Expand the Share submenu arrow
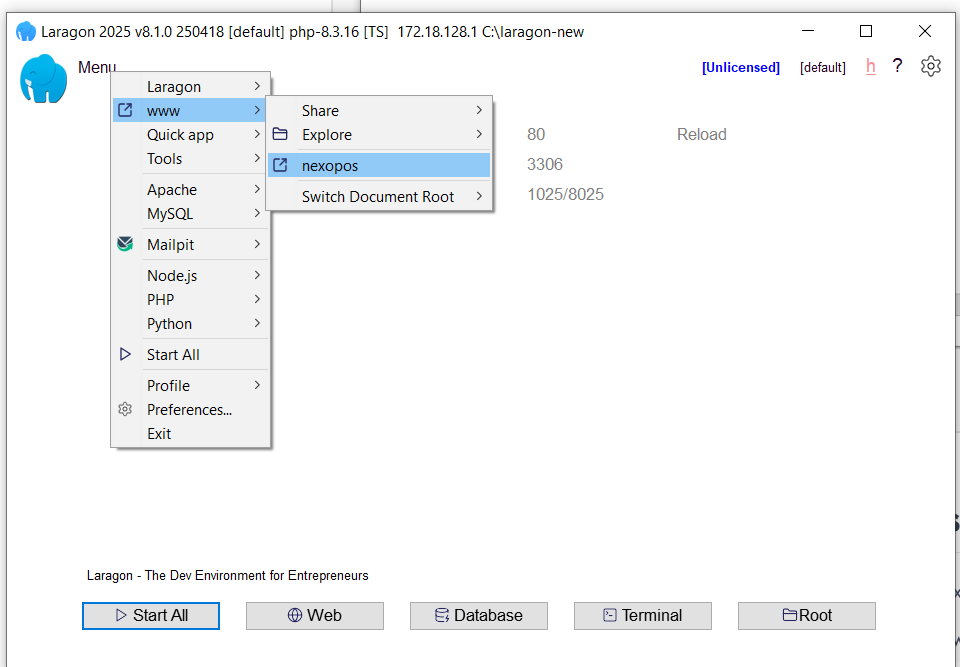This screenshot has height=667, width=960. [x=479, y=110]
